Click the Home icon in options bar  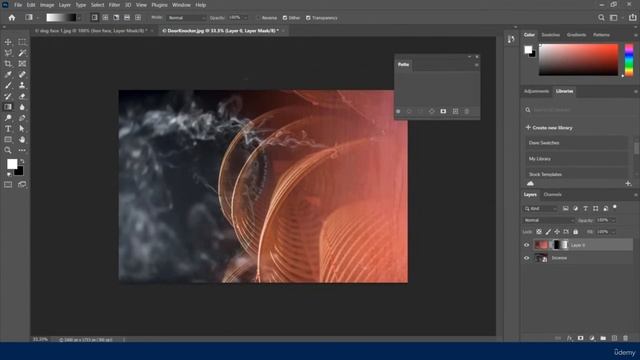click(12, 18)
